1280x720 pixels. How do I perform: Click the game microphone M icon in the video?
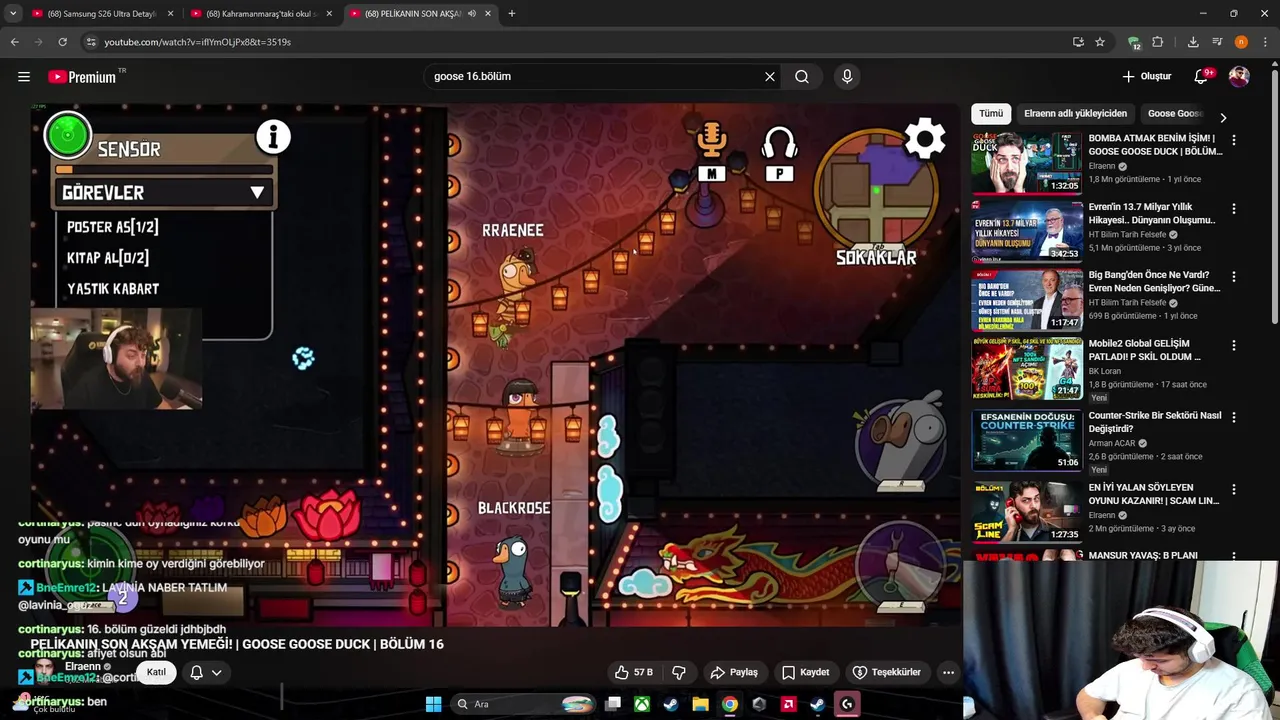(x=711, y=151)
